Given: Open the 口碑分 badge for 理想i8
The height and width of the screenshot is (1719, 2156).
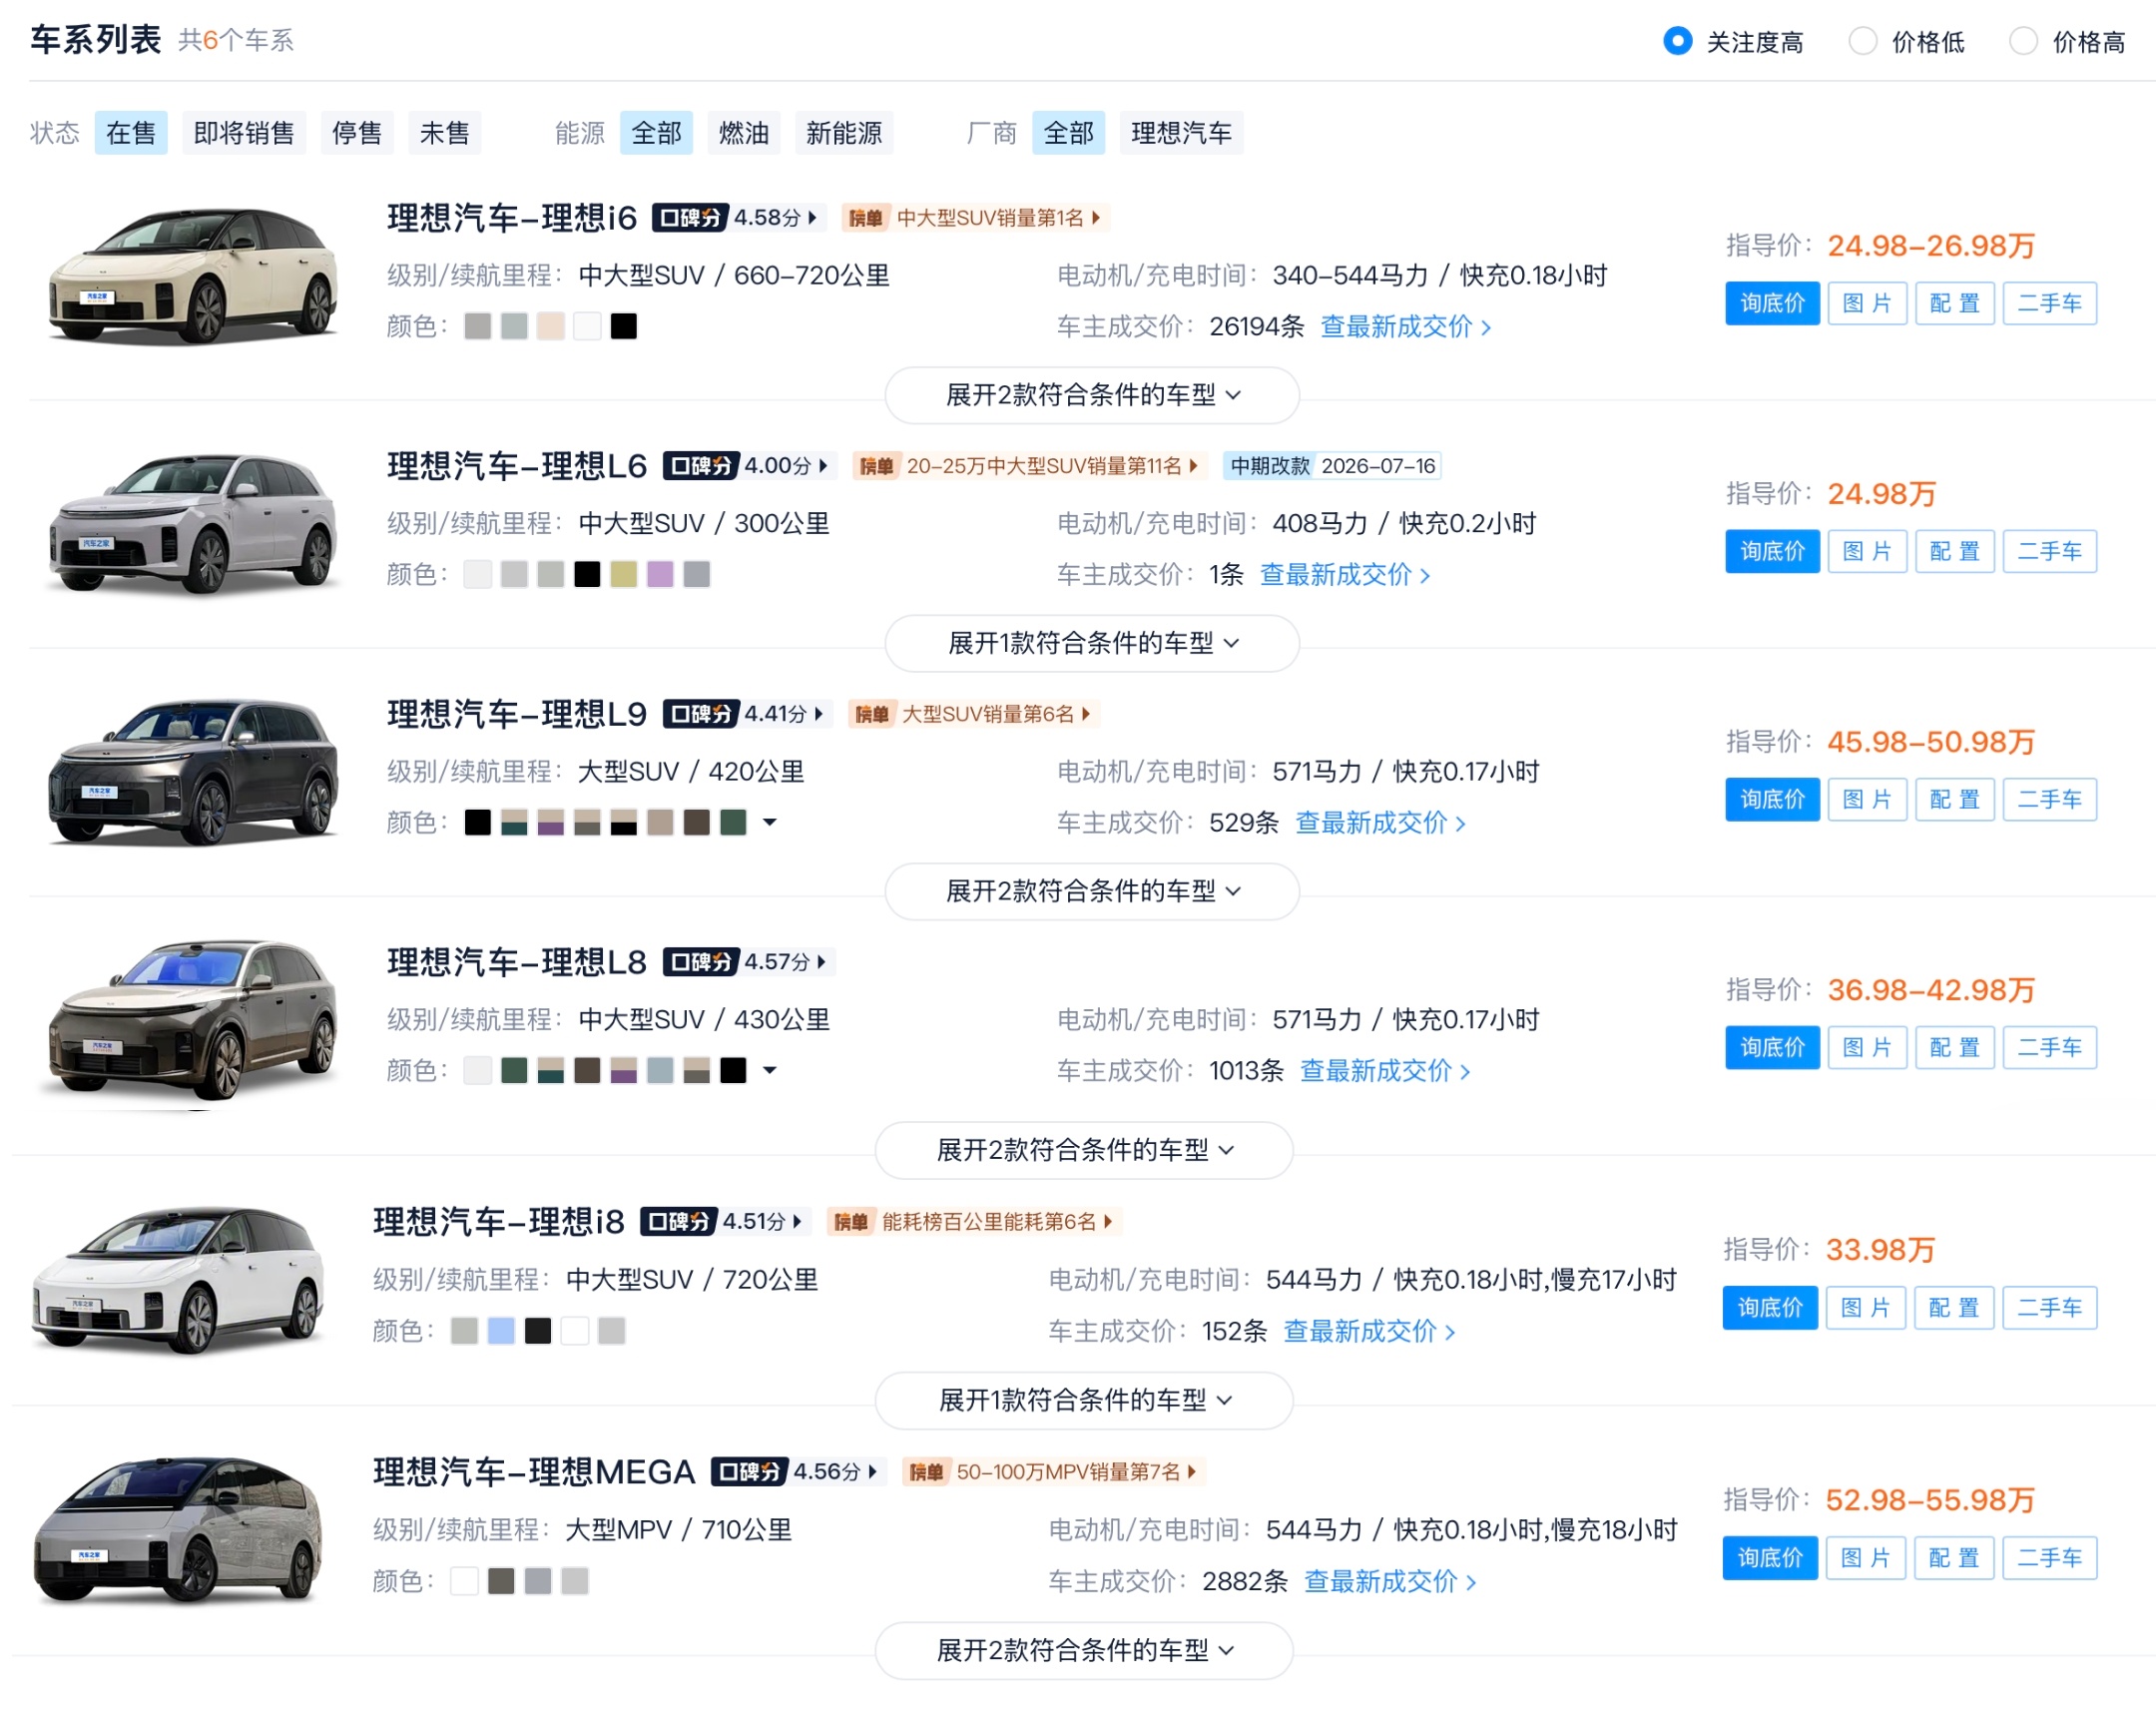Looking at the screenshot, I should point(724,1222).
